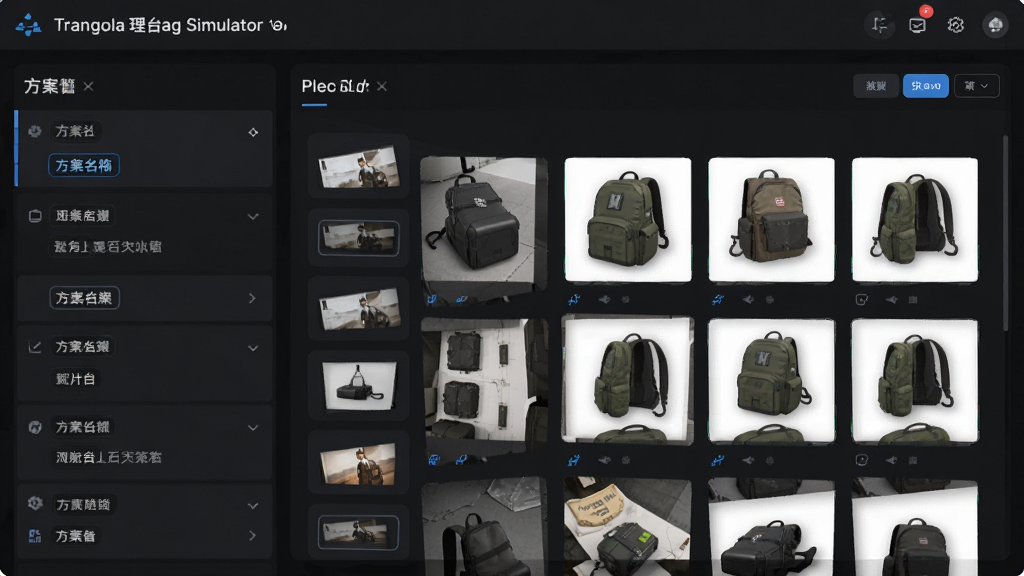
Task: Click the grey arrow icon under the brown backpack image
Action: point(748,300)
